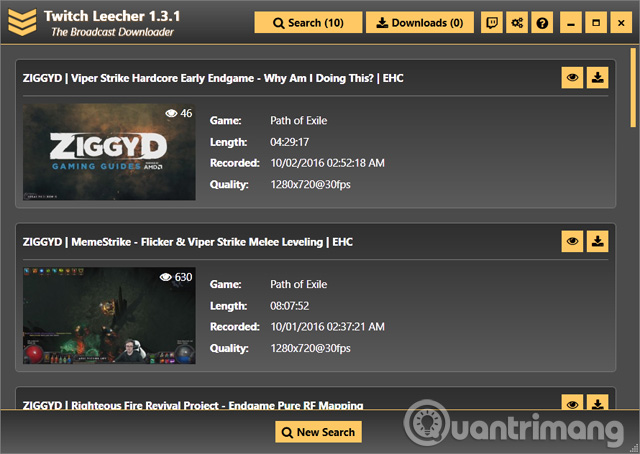Image resolution: width=640 pixels, height=454 pixels.
Task: View the Viper Strike Hardcore video via eye icon
Action: coord(572,78)
